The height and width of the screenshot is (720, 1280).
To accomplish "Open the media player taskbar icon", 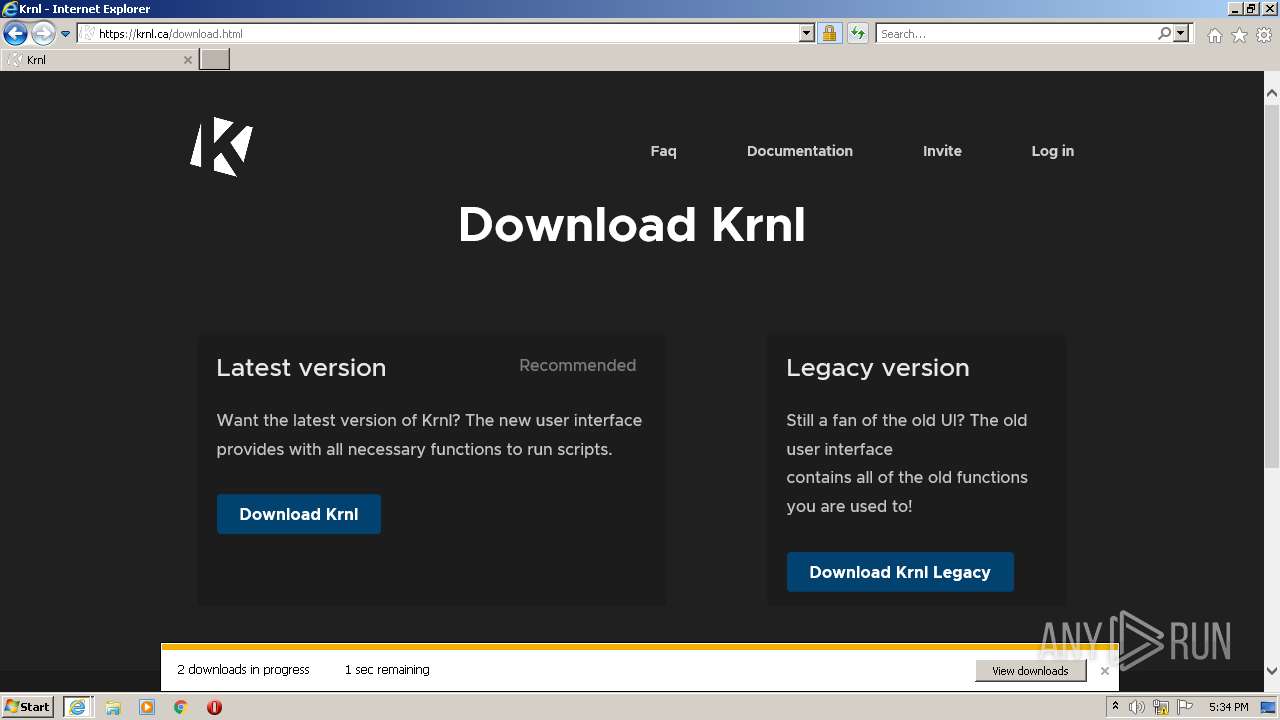I will click(x=147, y=707).
